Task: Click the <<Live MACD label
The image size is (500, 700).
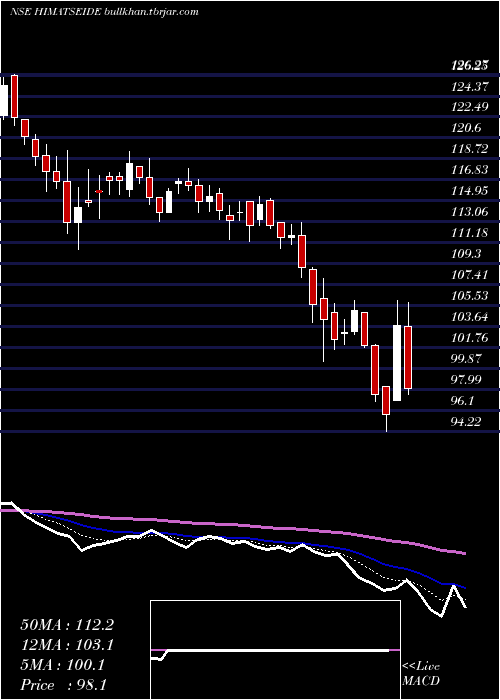Action: 421,674
